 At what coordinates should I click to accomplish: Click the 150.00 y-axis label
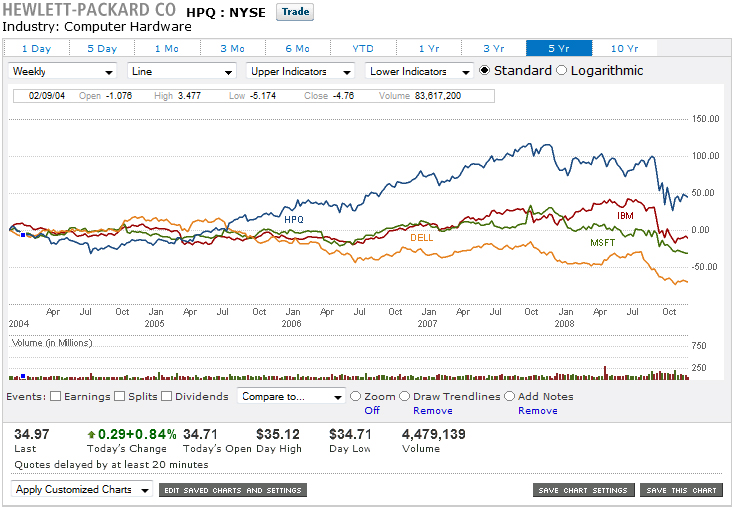pos(705,119)
